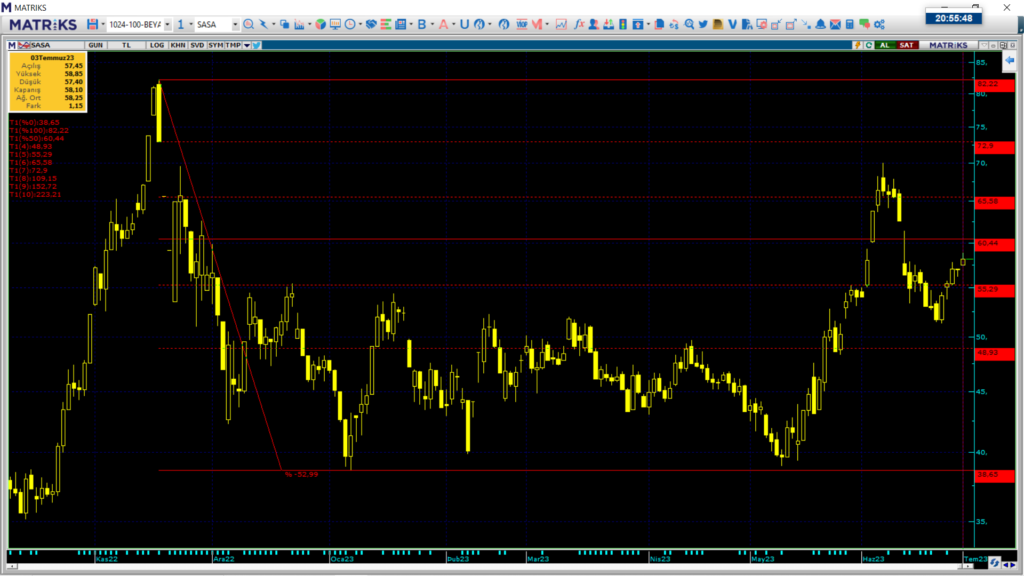Toggle the KHN chart option

pos(177,45)
